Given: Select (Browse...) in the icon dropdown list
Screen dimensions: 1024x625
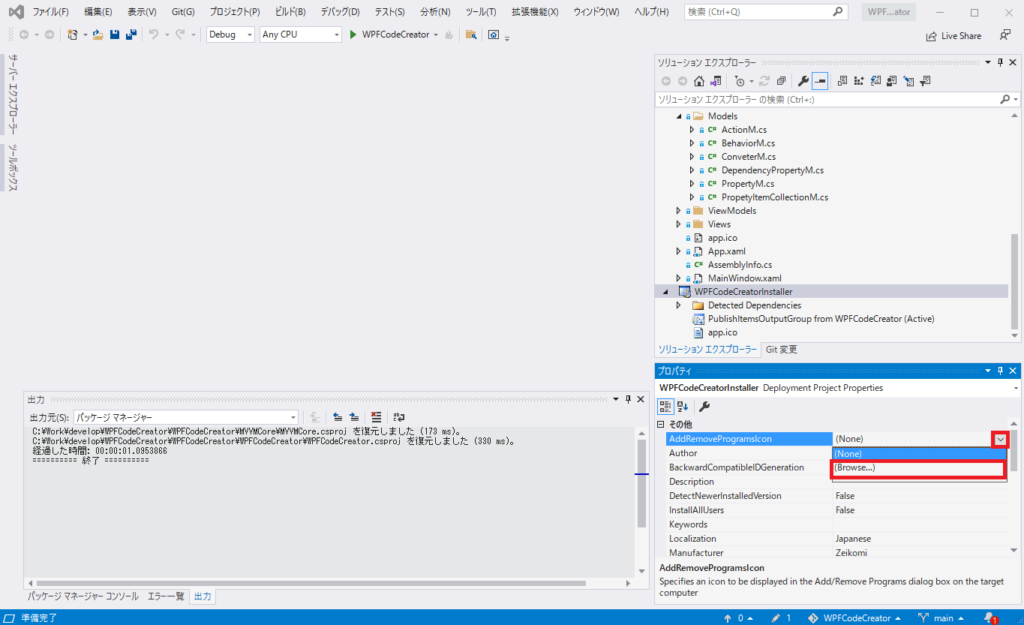Looking at the screenshot, I should pyautogui.click(x=918, y=468).
